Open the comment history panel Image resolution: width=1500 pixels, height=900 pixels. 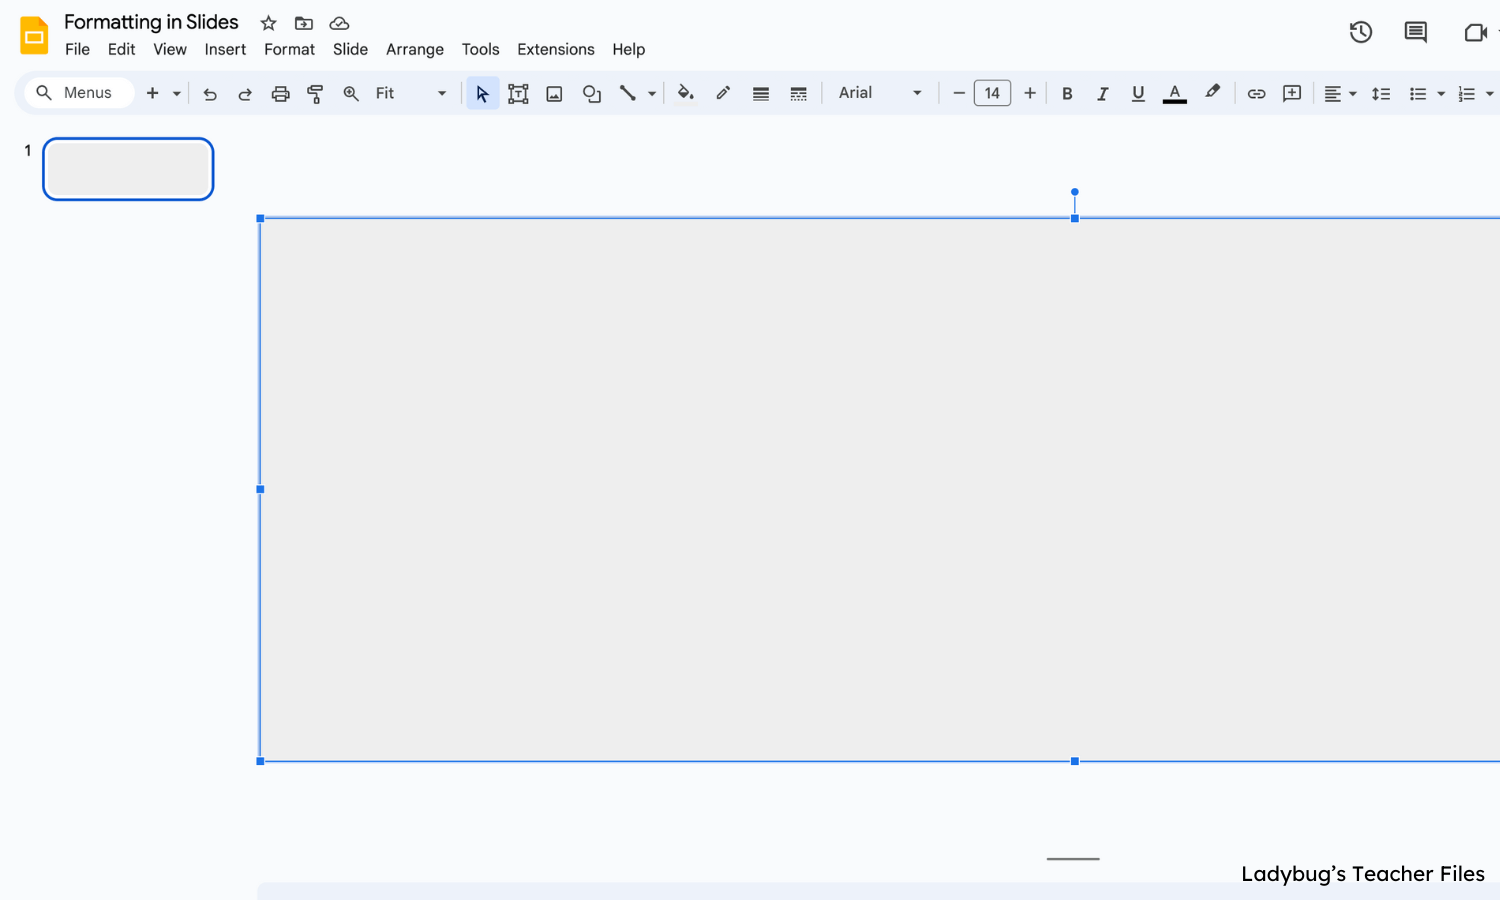click(1415, 32)
